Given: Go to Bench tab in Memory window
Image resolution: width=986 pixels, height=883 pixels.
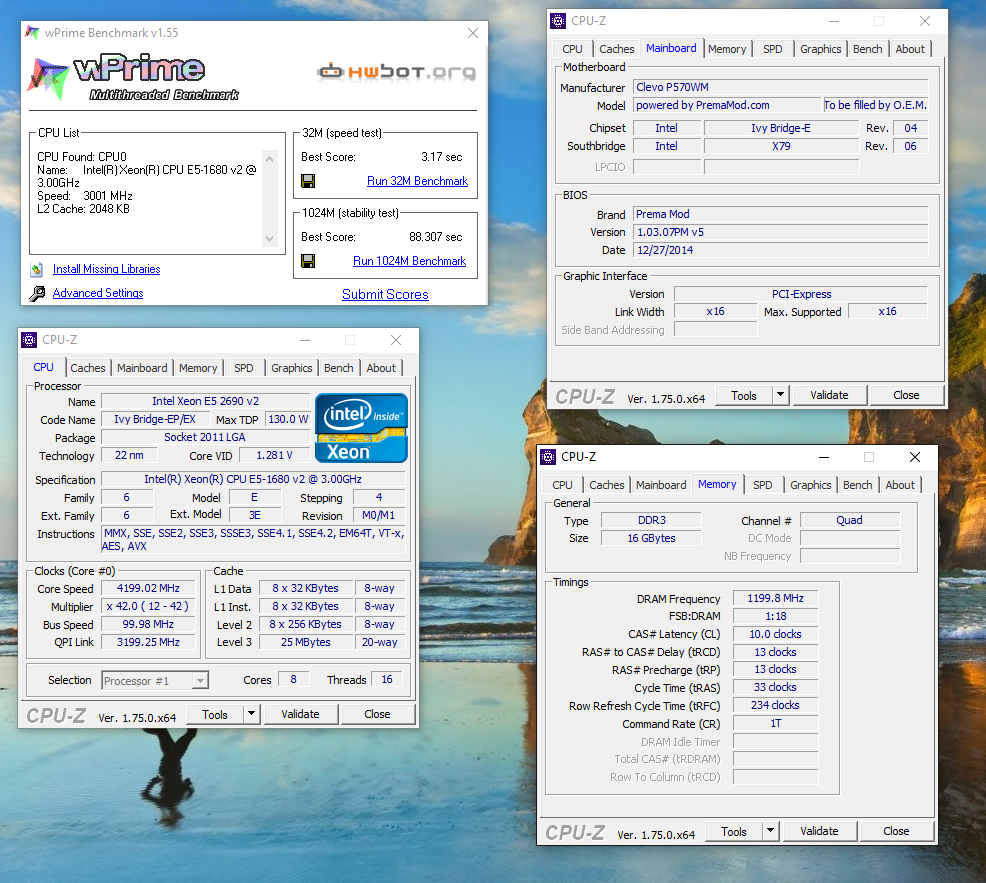Looking at the screenshot, I should 858,485.
